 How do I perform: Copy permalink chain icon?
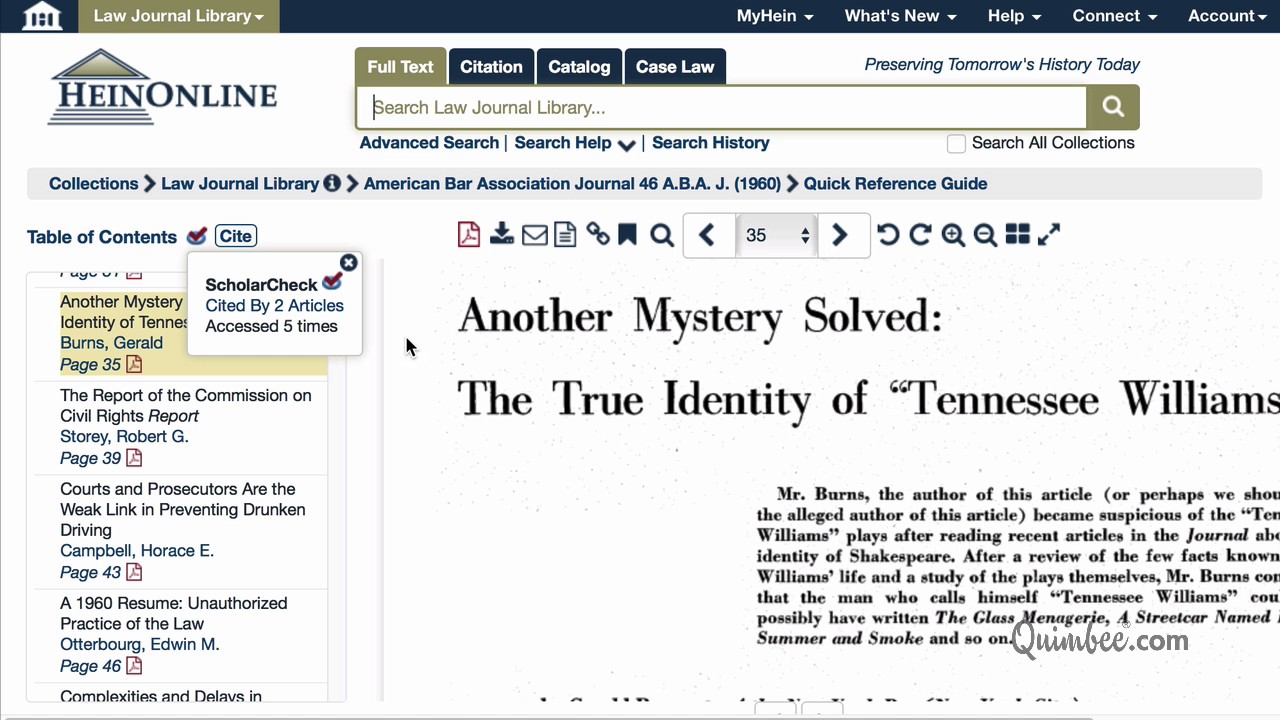598,234
